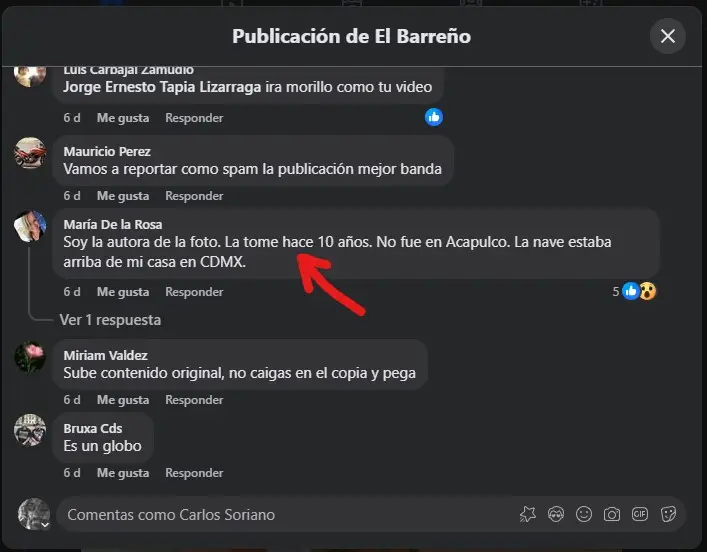The height and width of the screenshot is (552, 707).
Task: Like Bruxa Cds's comment
Action: pos(123,473)
